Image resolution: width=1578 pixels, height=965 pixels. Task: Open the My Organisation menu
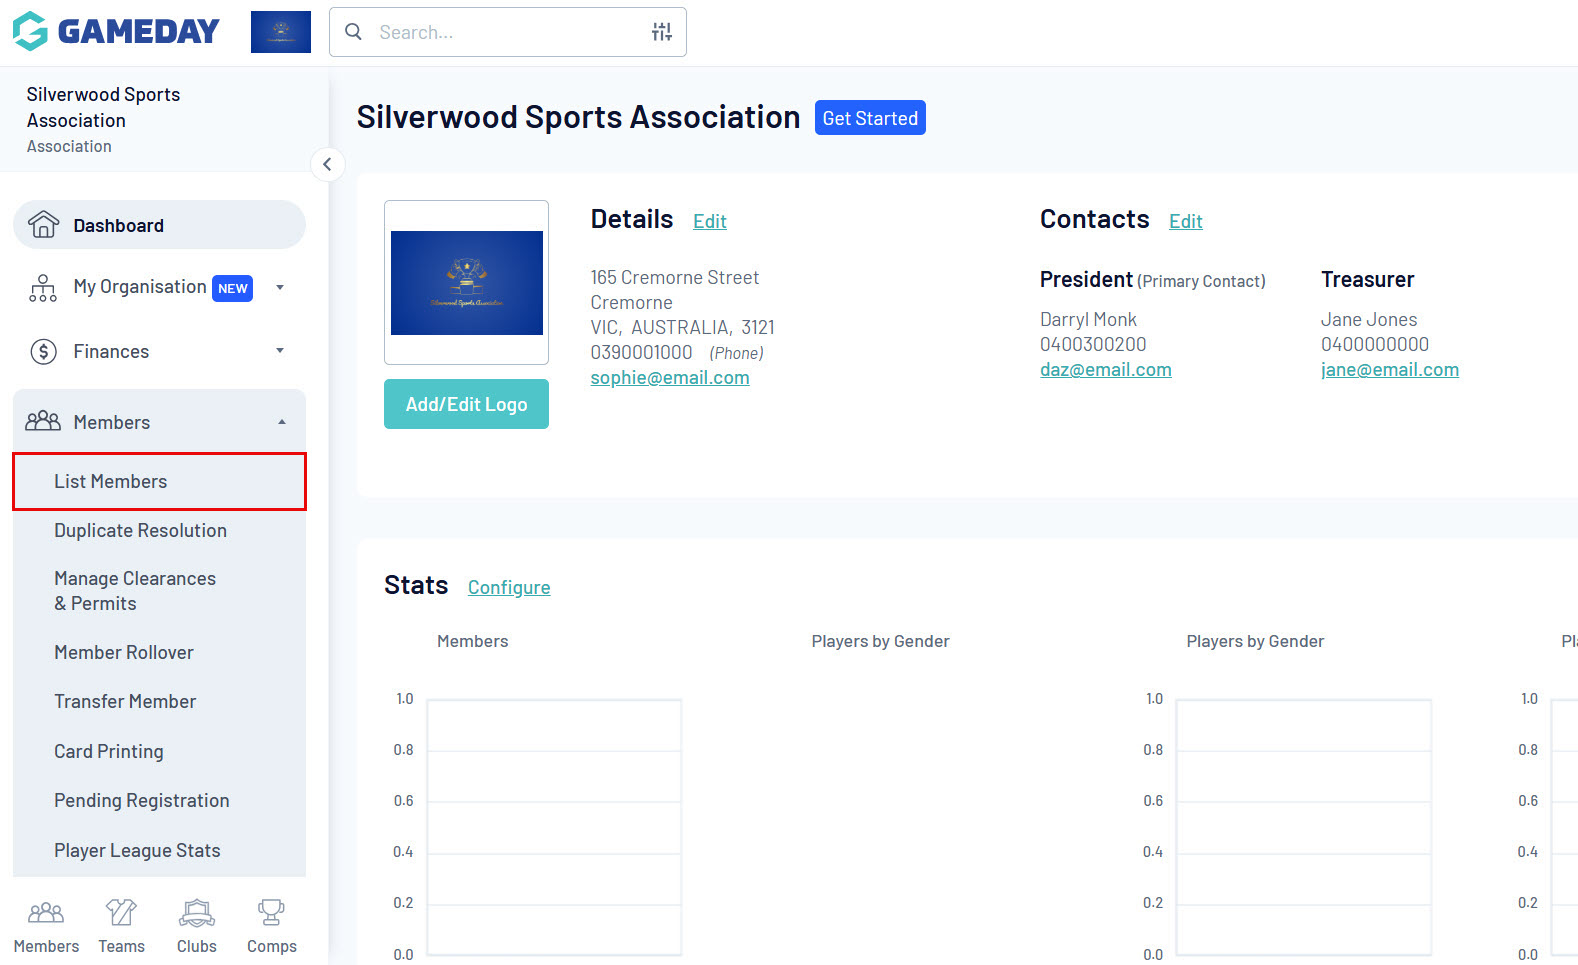click(x=159, y=288)
